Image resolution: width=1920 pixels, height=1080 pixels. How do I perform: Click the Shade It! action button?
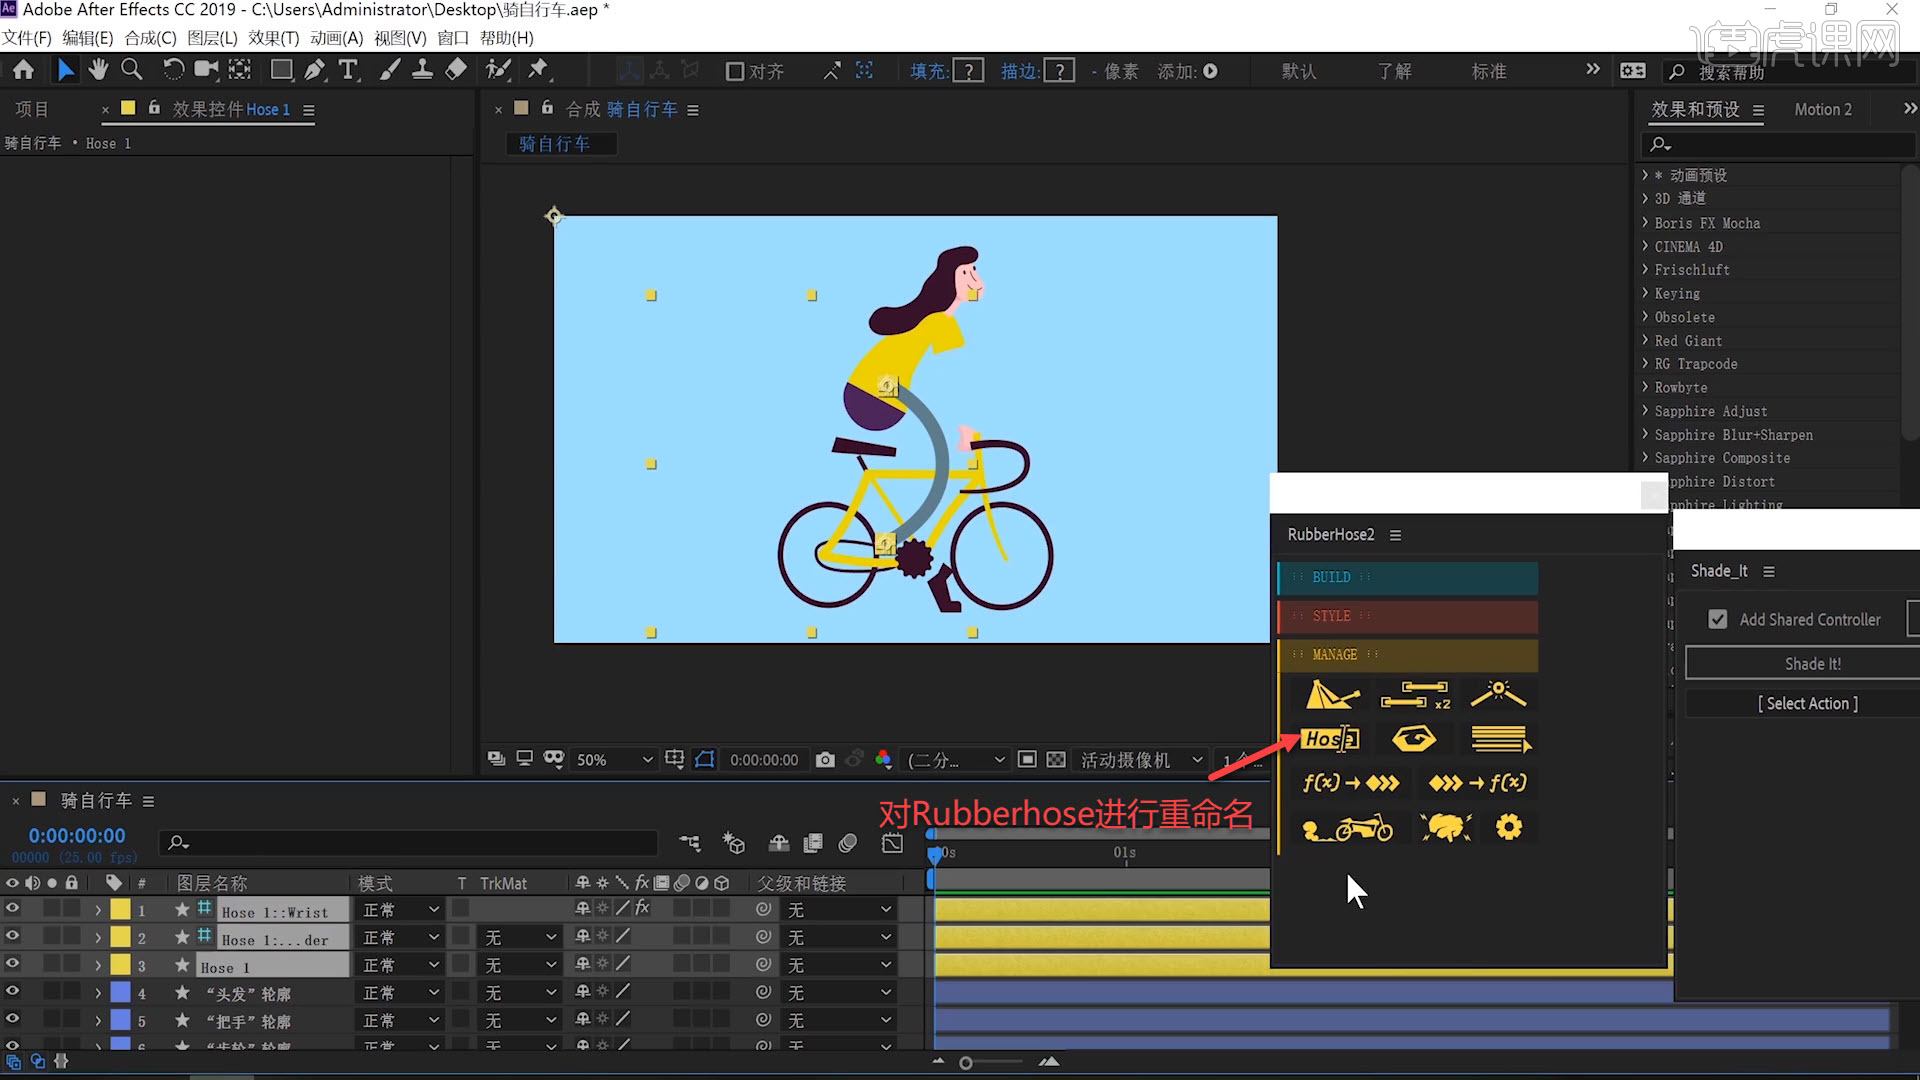coord(1812,663)
